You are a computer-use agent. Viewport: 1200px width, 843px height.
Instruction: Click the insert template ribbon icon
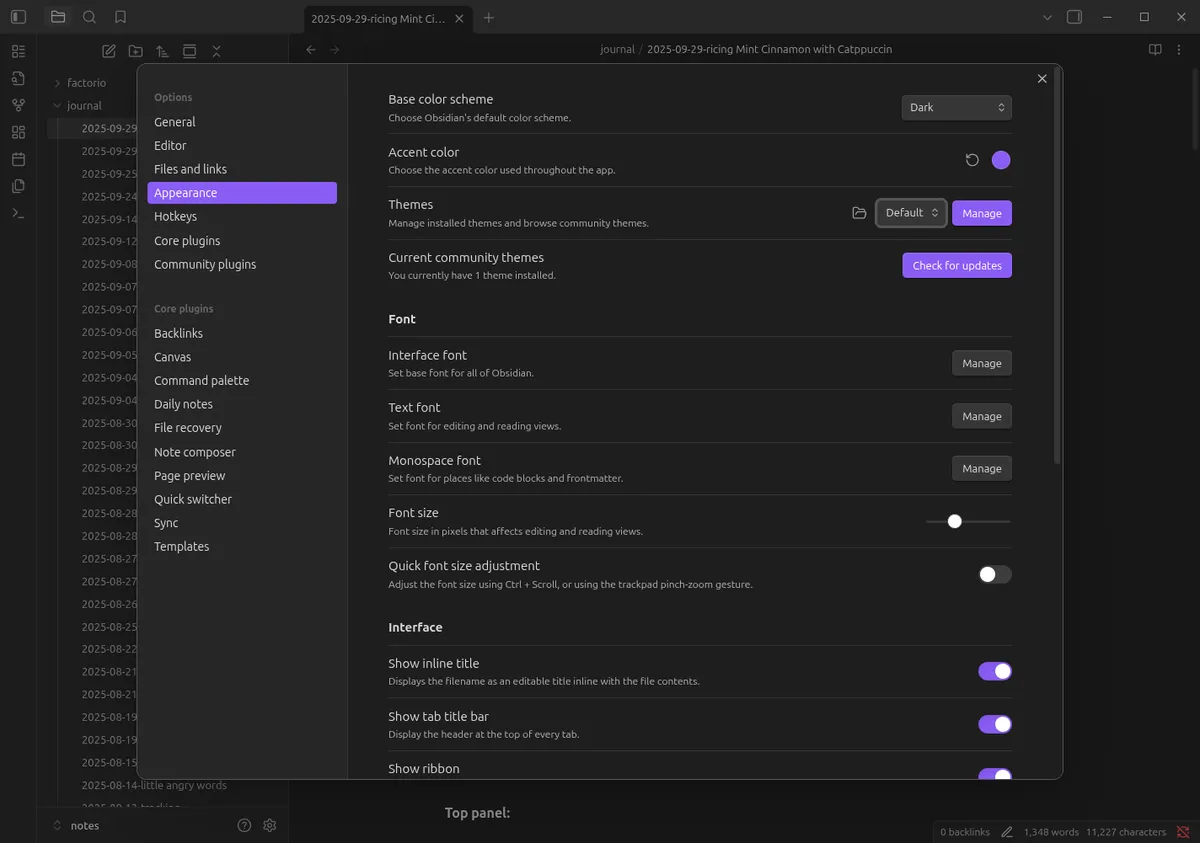tap(18, 186)
